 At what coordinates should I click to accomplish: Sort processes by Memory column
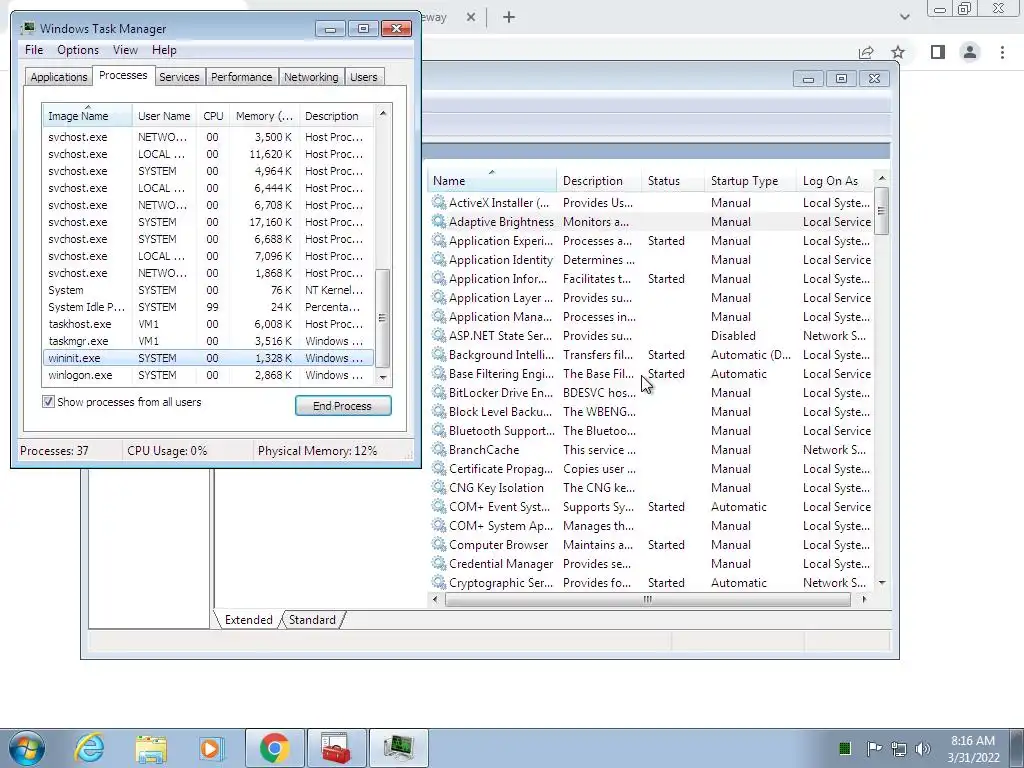[x=264, y=116]
